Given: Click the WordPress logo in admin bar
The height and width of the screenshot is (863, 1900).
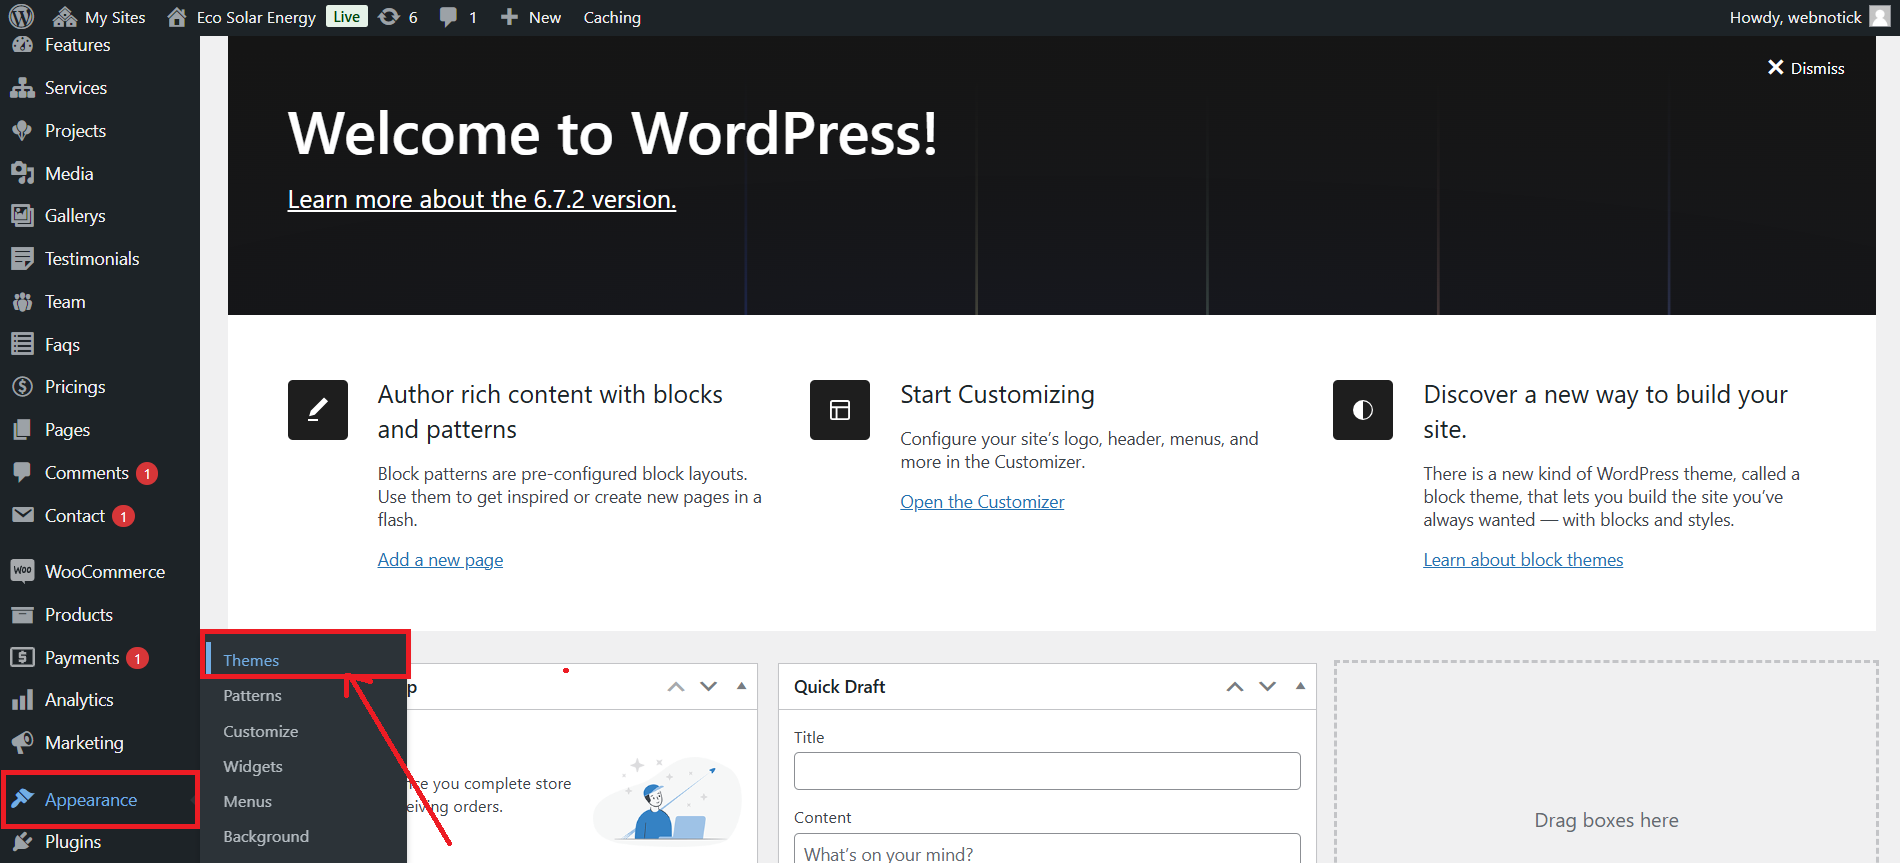Looking at the screenshot, I should click(21, 17).
